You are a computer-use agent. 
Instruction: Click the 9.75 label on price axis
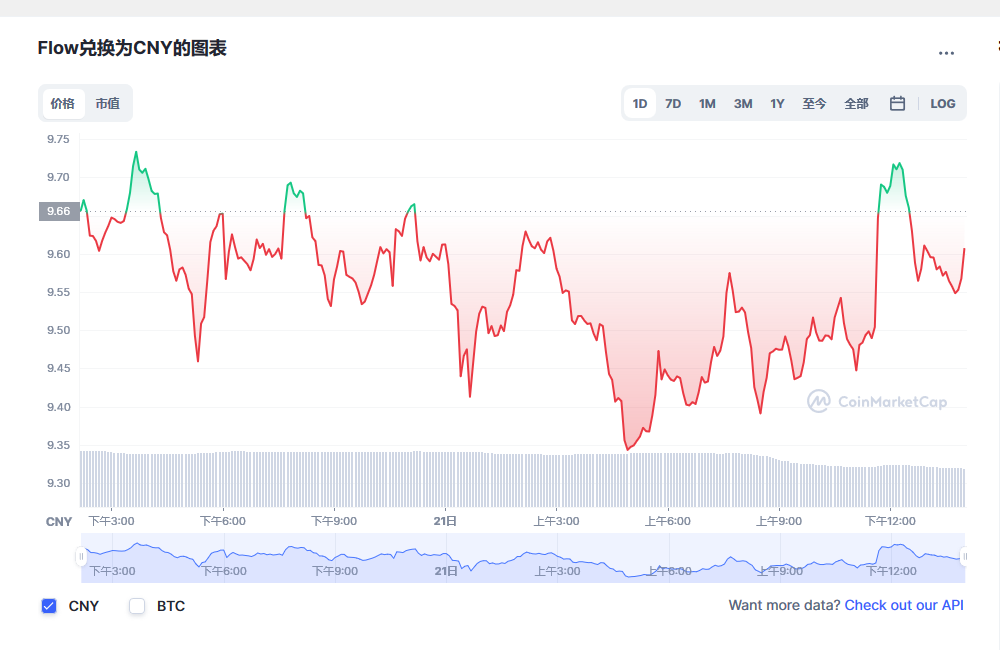tap(58, 139)
